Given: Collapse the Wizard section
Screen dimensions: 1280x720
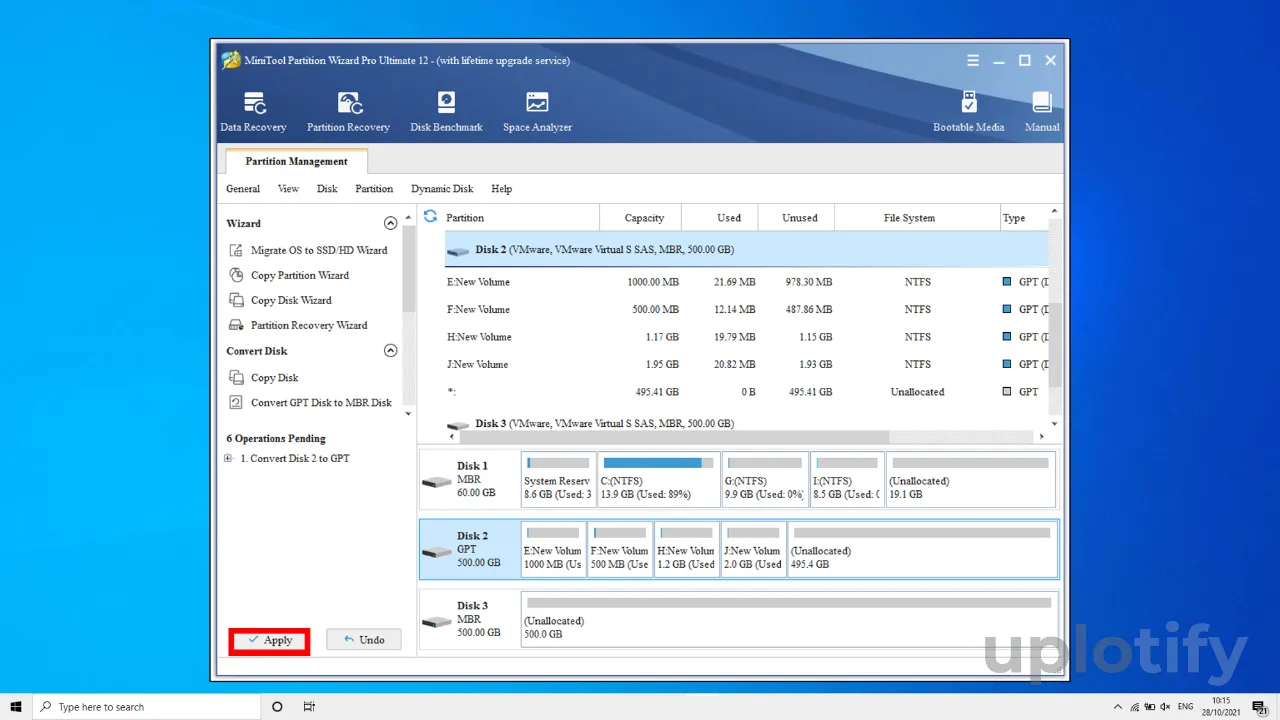Looking at the screenshot, I should 390,224.
